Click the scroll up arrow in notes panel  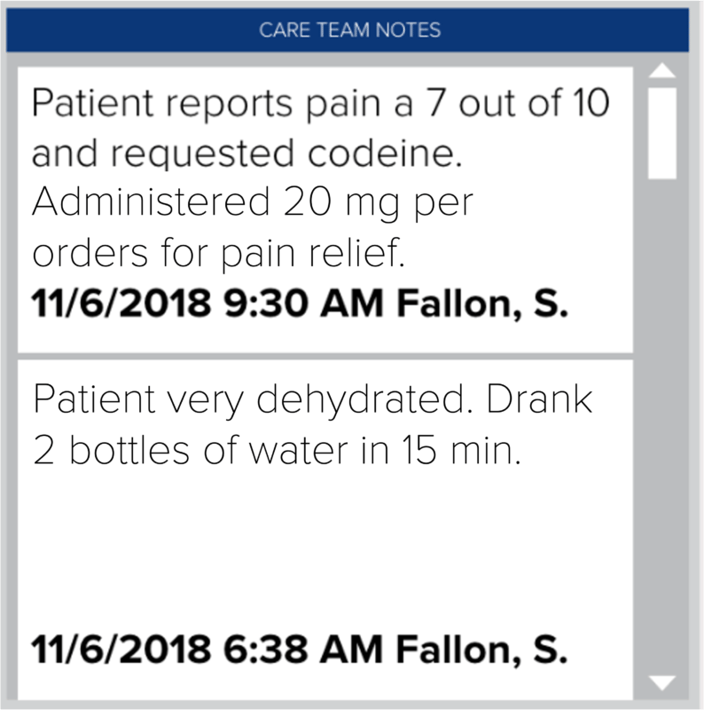[x=662, y=70]
